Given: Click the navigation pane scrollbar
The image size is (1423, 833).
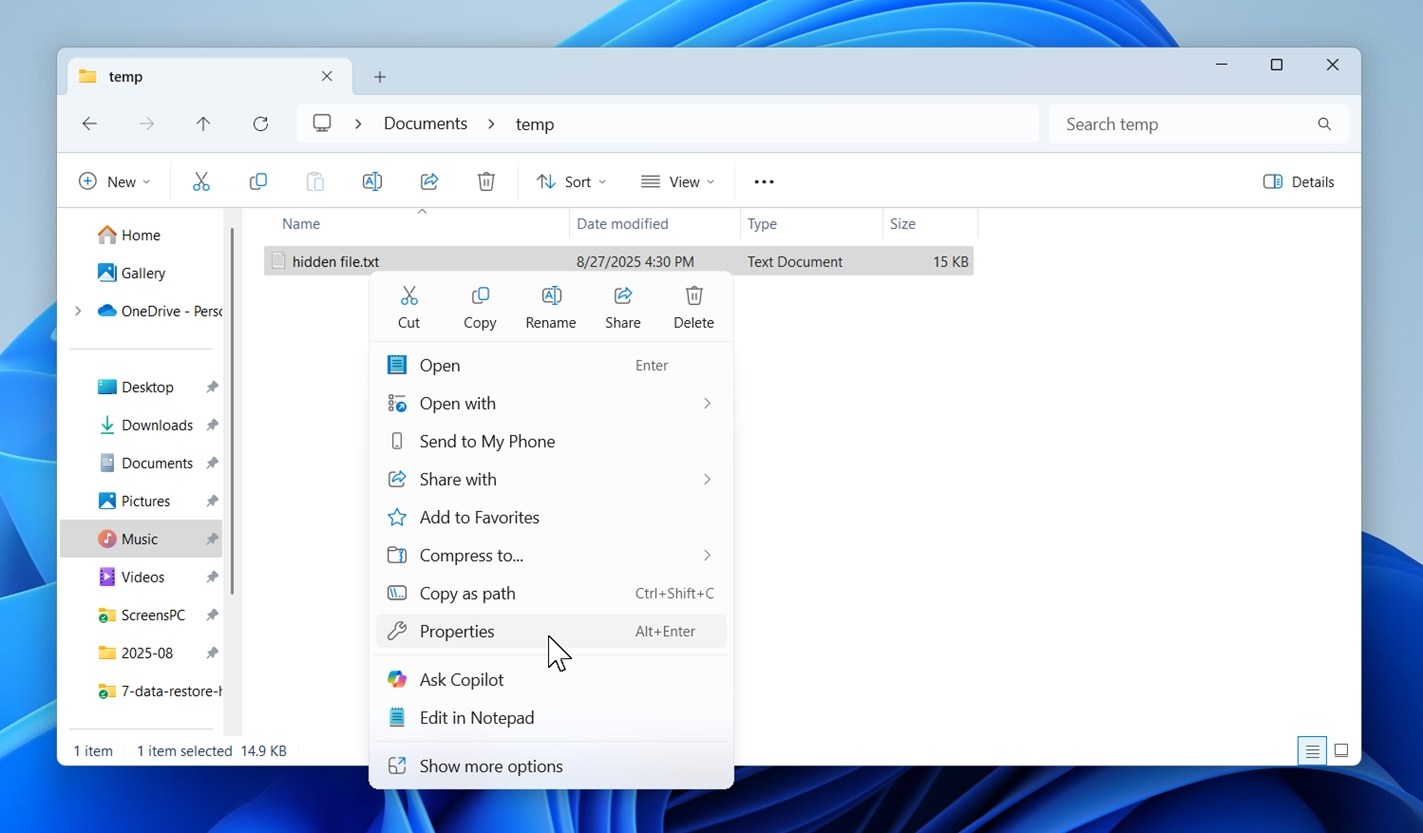Looking at the screenshot, I should point(233,412).
